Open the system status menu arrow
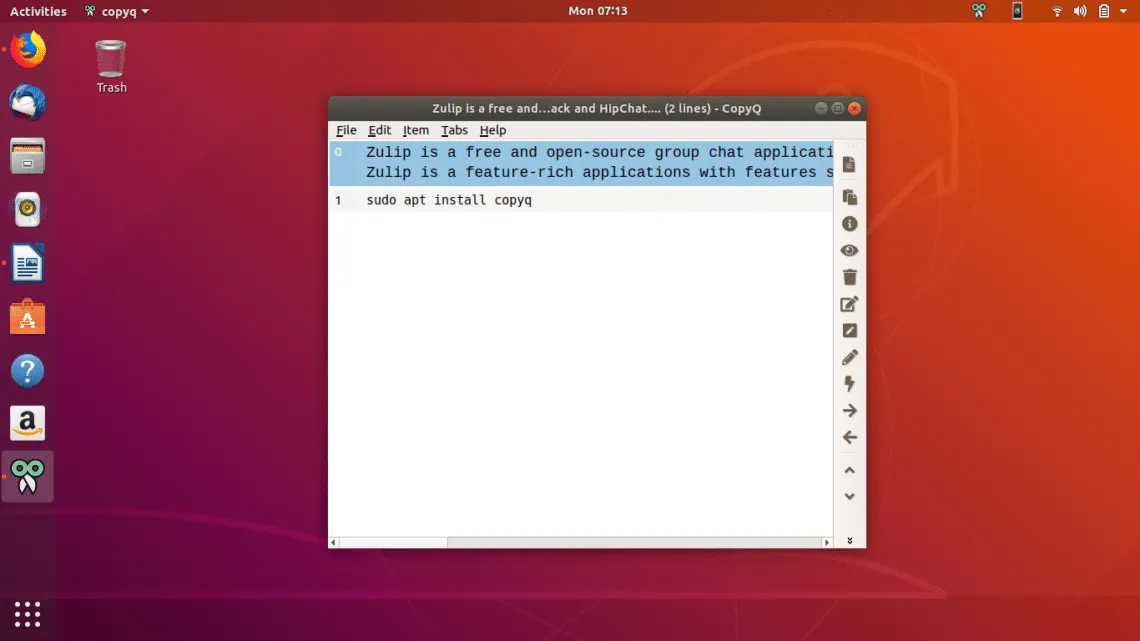Screen dimensions: 1140x641 [x=1125, y=11]
